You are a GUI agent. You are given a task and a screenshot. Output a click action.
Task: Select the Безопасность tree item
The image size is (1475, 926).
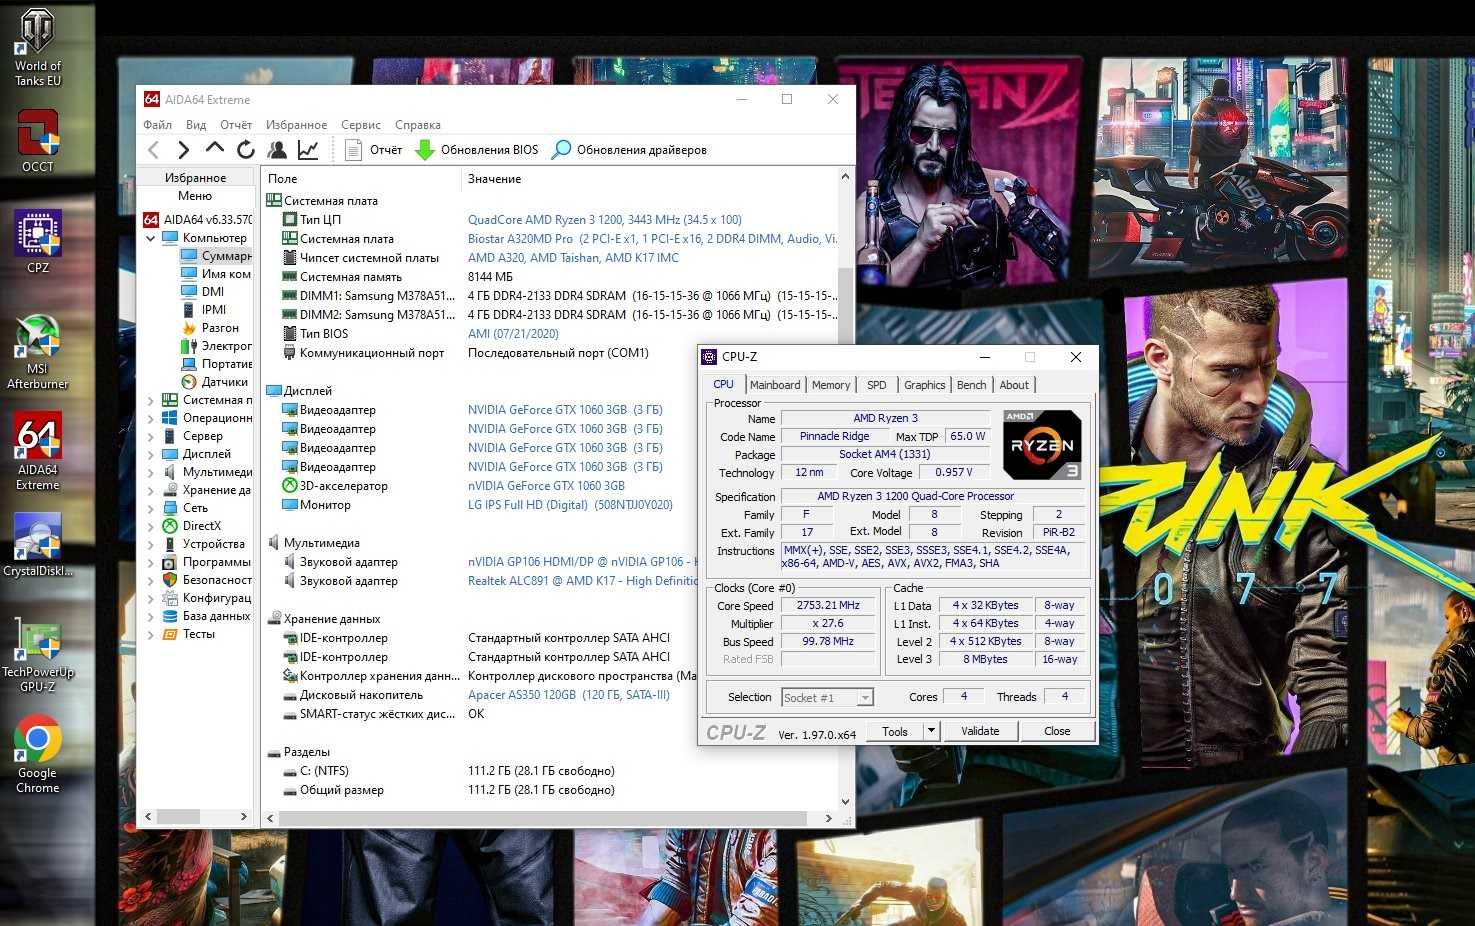pyautogui.click(x=207, y=580)
